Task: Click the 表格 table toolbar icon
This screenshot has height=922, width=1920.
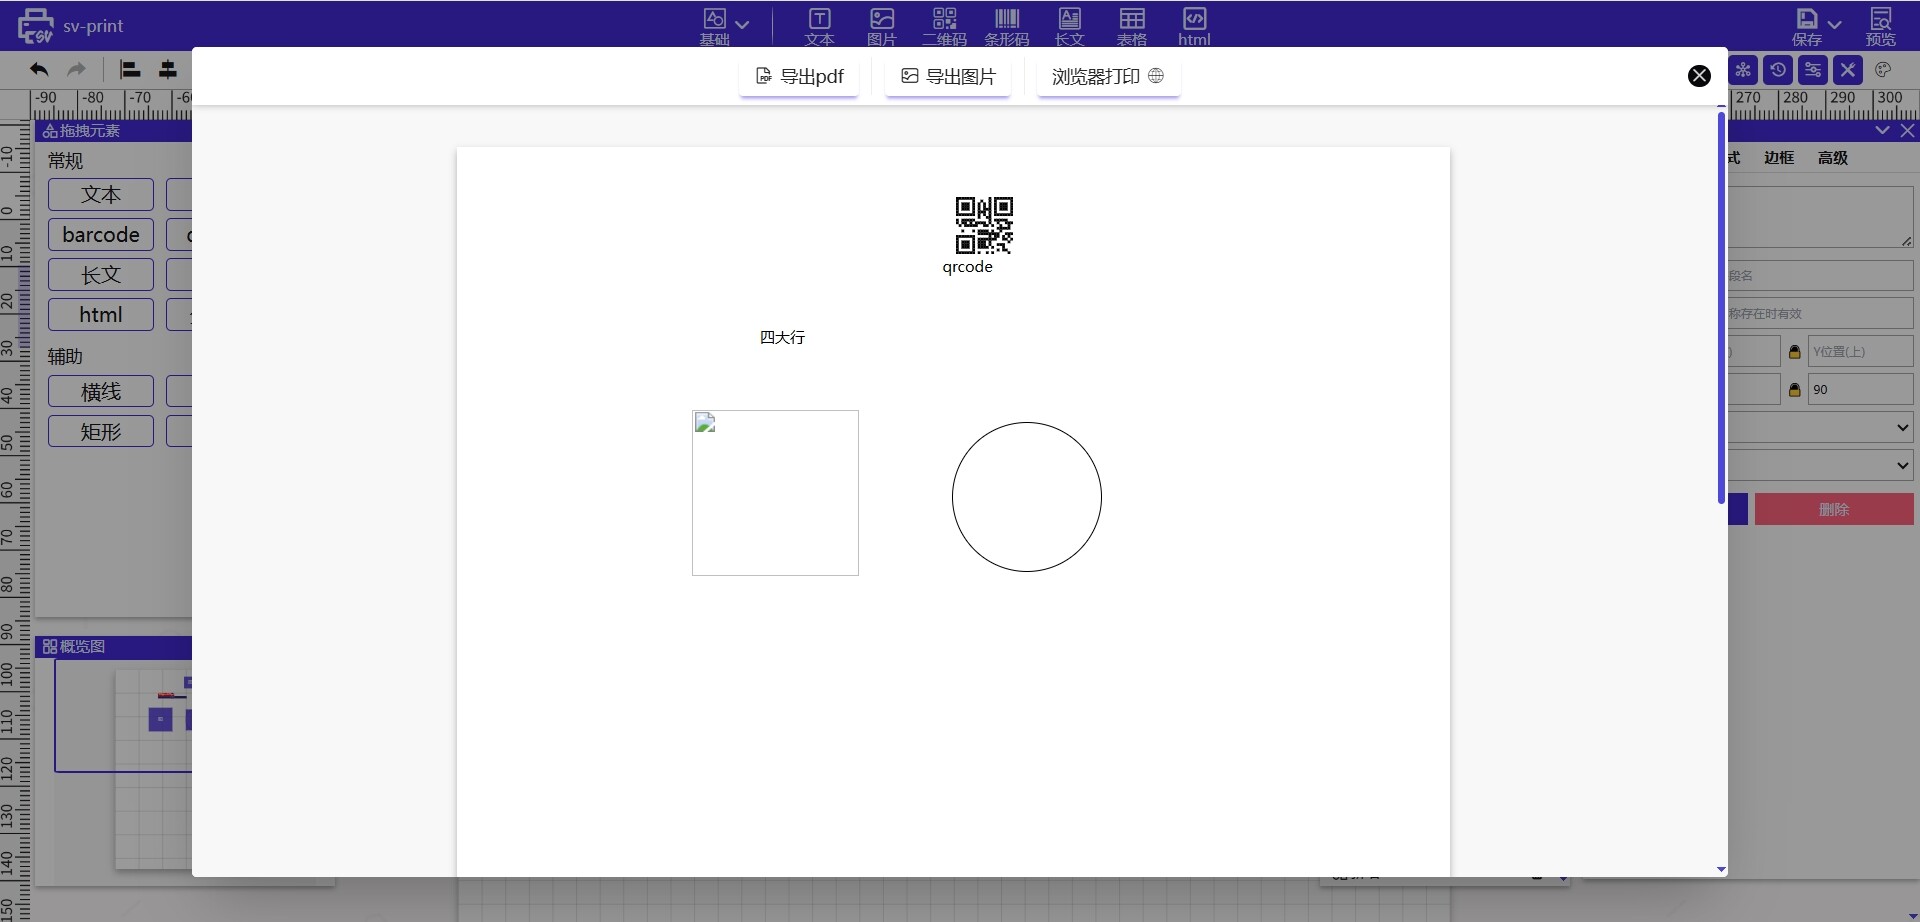Action: click(1132, 26)
